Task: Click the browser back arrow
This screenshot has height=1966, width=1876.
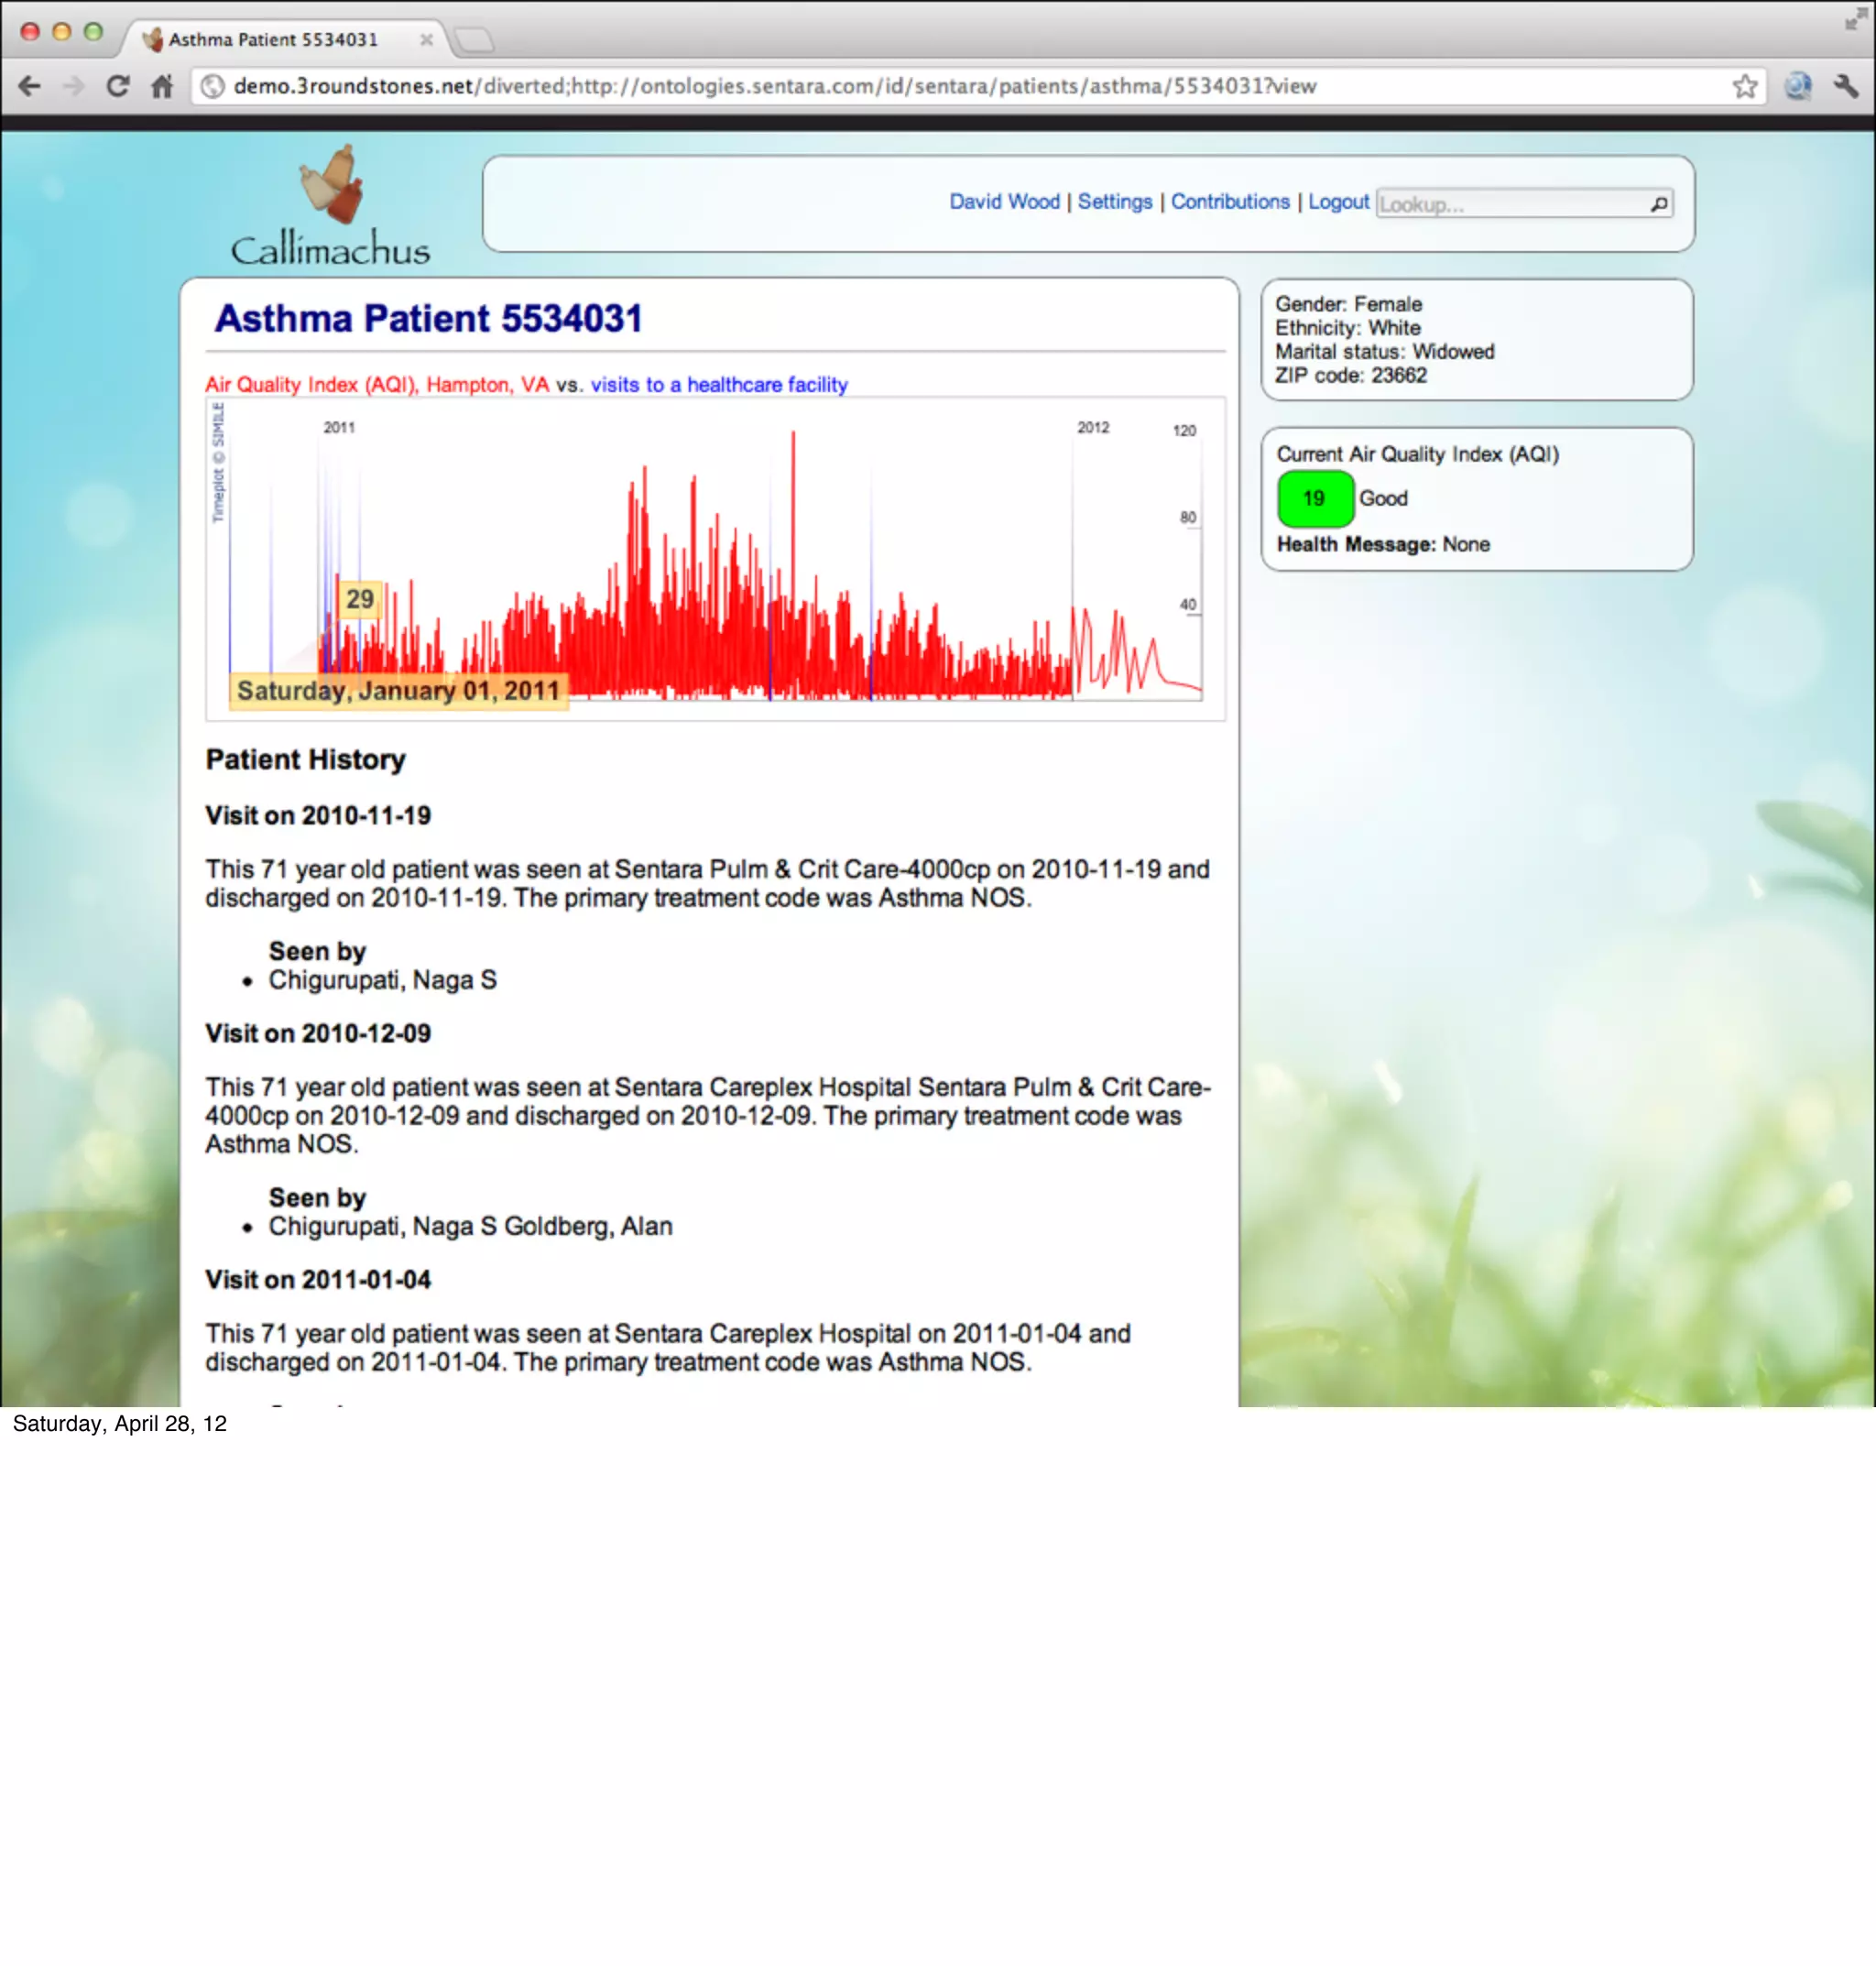Action: click(x=30, y=86)
